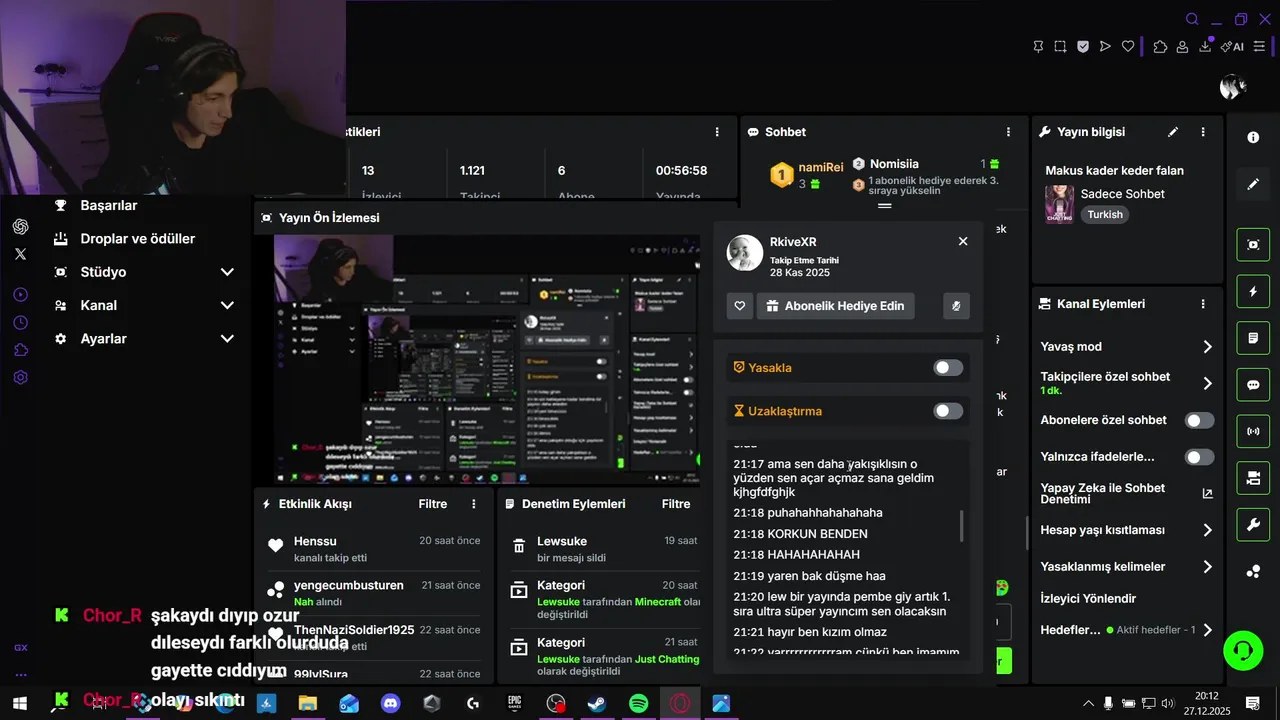Open Kanal Eylemleri three-dot menu
Viewport: 1280px width, 720px height.
[1203, 304]
